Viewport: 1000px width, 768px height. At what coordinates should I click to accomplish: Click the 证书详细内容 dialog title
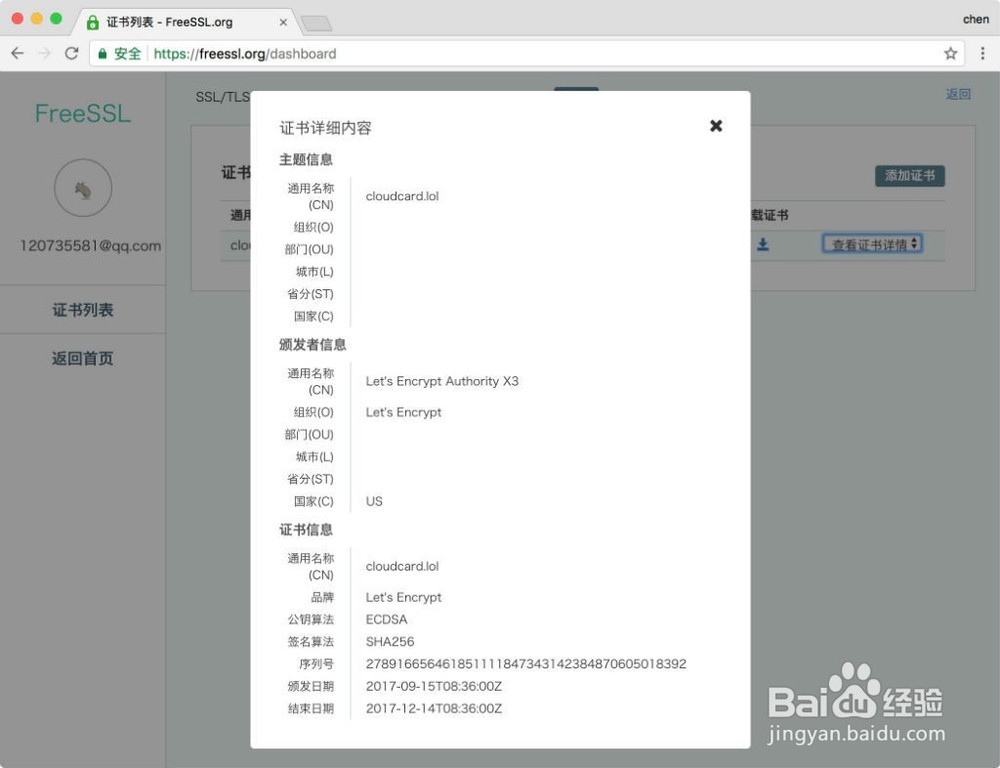pos(325,128)
